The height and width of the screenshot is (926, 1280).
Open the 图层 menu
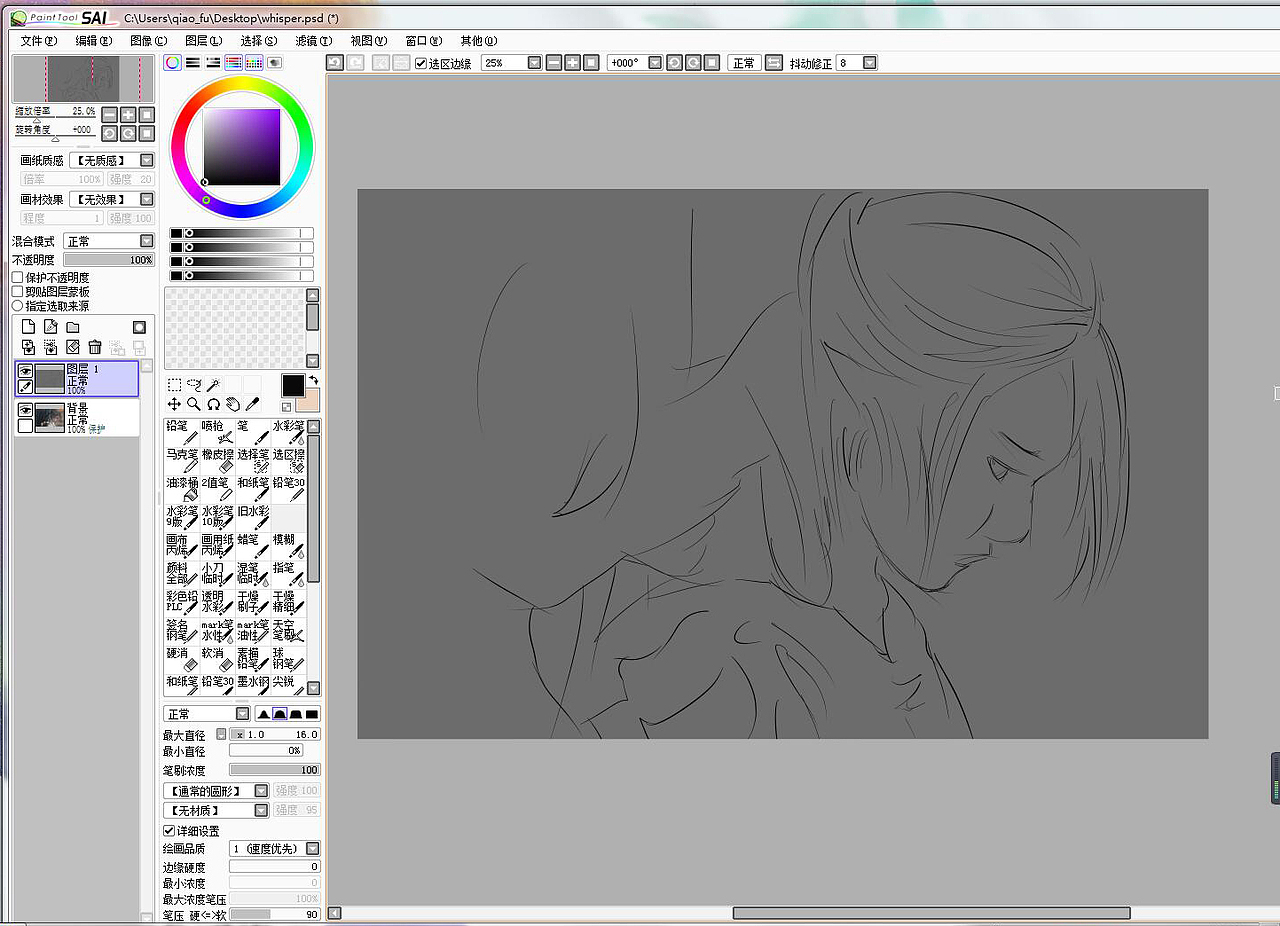203,41
